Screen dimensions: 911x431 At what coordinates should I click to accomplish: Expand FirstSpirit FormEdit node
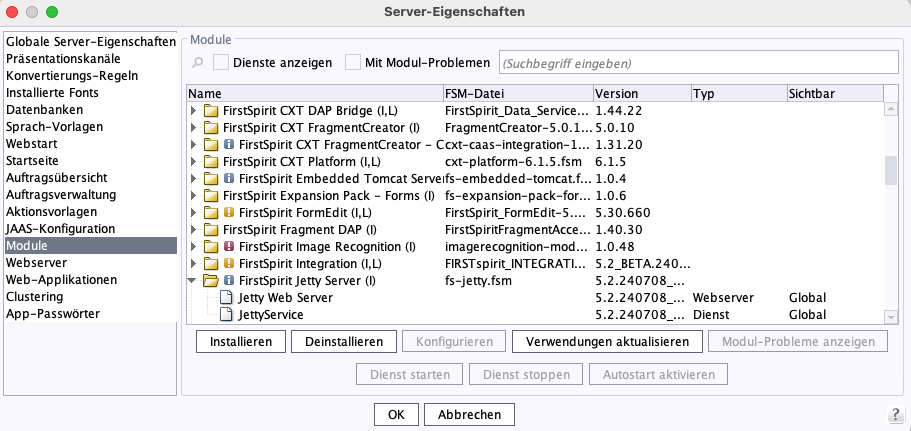194,213
